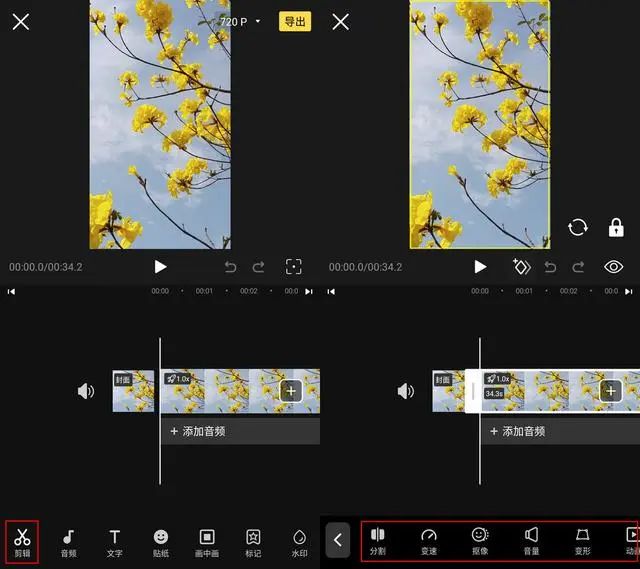The width and height of the screenshot is (640, 569).
Task: Tap the 34.3s duration label on selected clip
Action: point(494,393)
